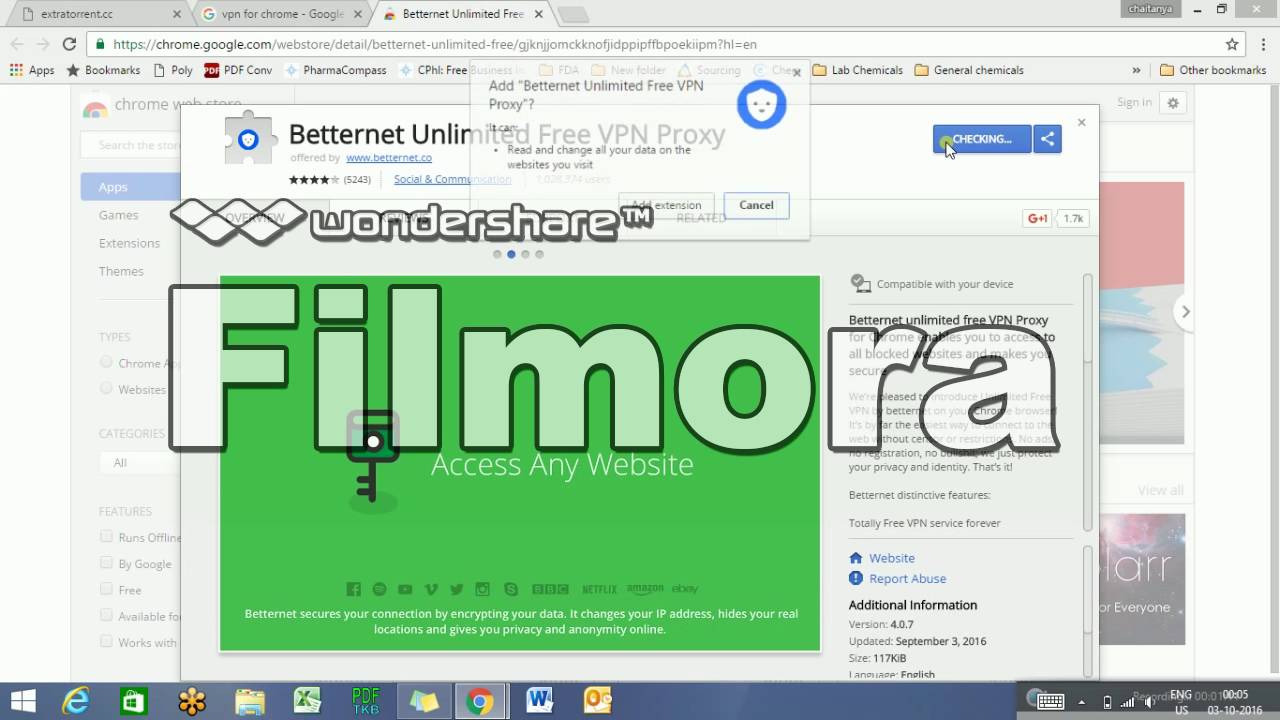
Task: Check the Available for feature box
Action: click(x=106, y=615)
